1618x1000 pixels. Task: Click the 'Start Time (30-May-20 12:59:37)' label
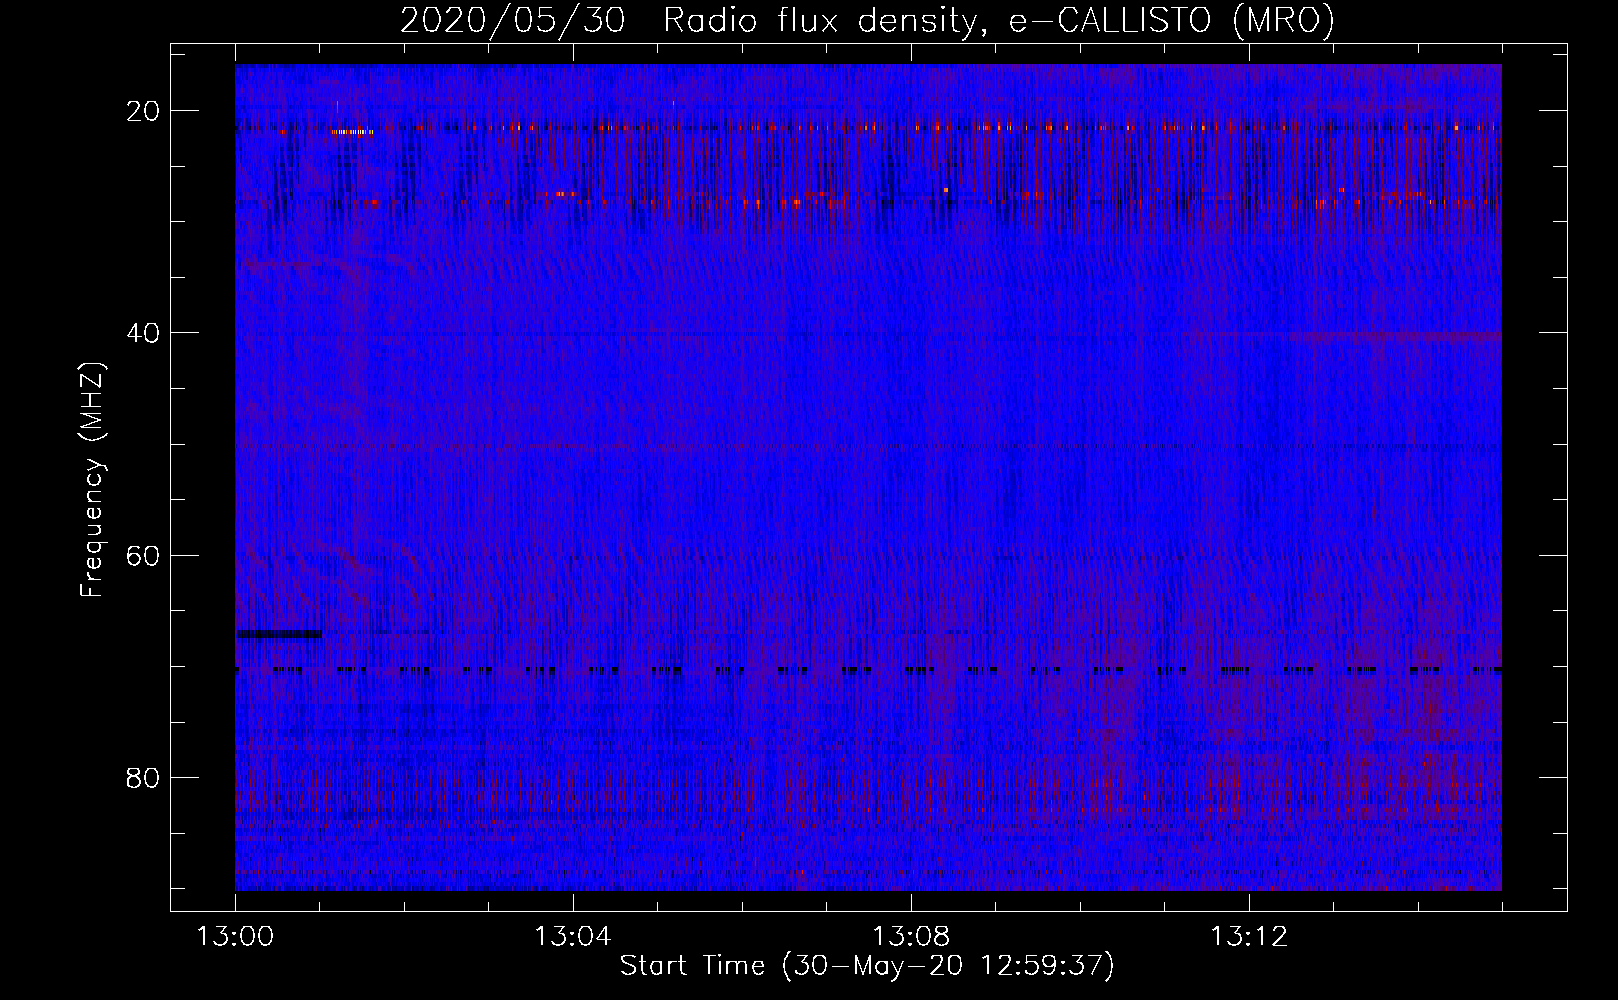pos(867,966)
